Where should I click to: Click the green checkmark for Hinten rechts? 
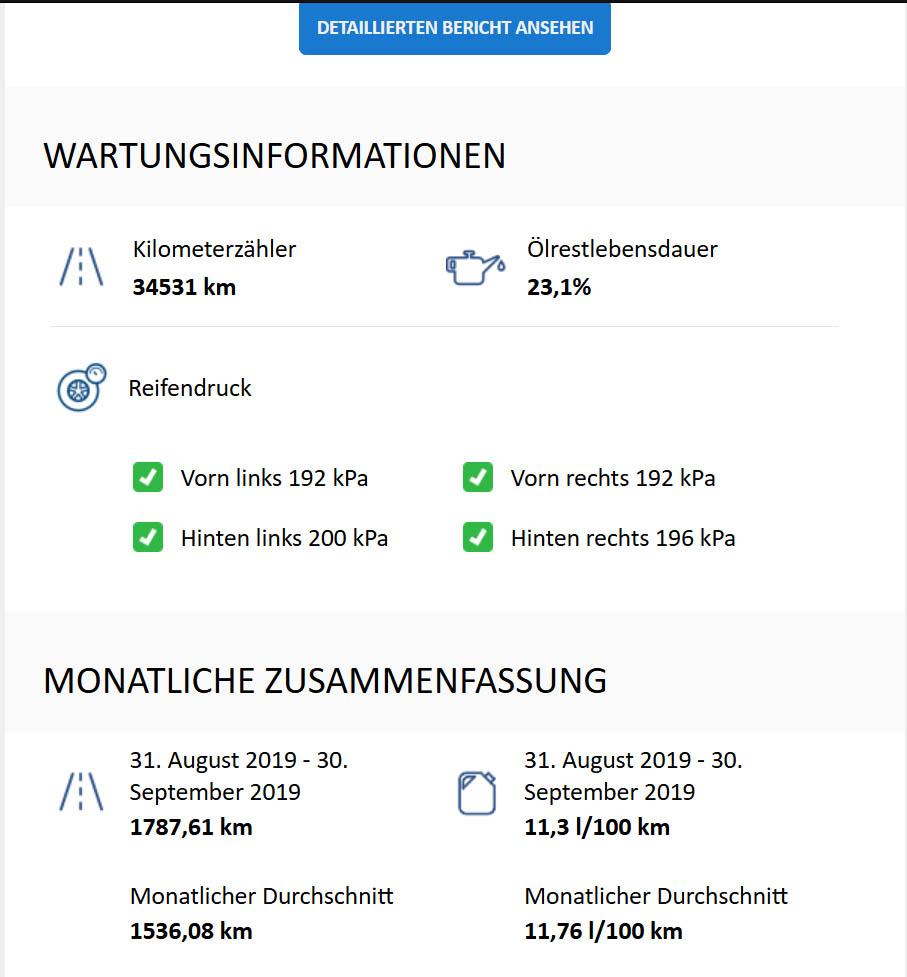pos(478,537)
